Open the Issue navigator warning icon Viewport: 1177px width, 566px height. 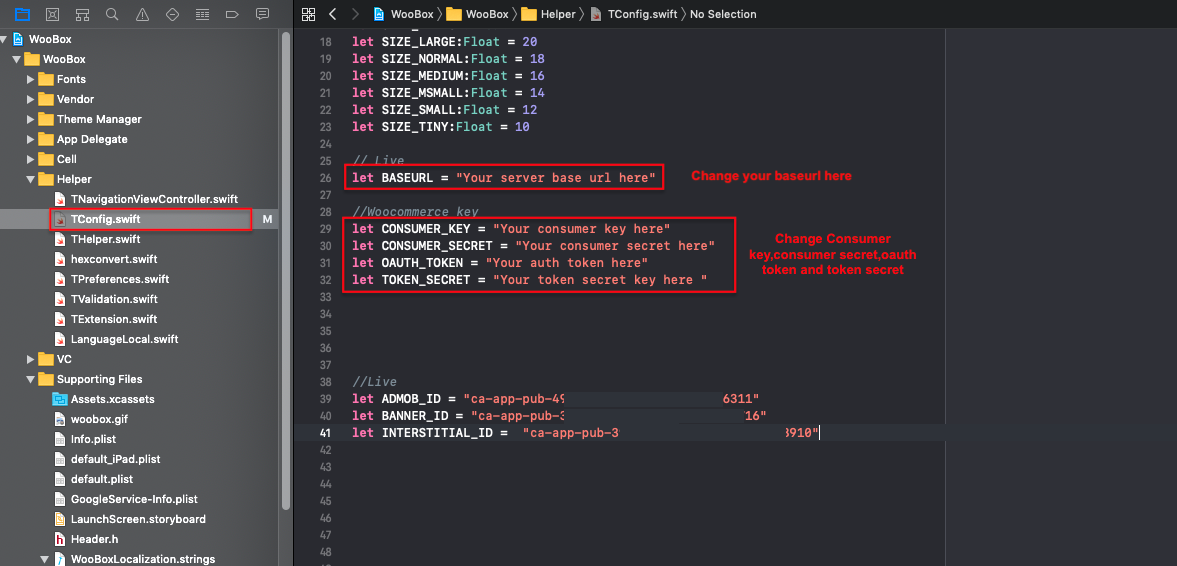(x=142, y=14)
